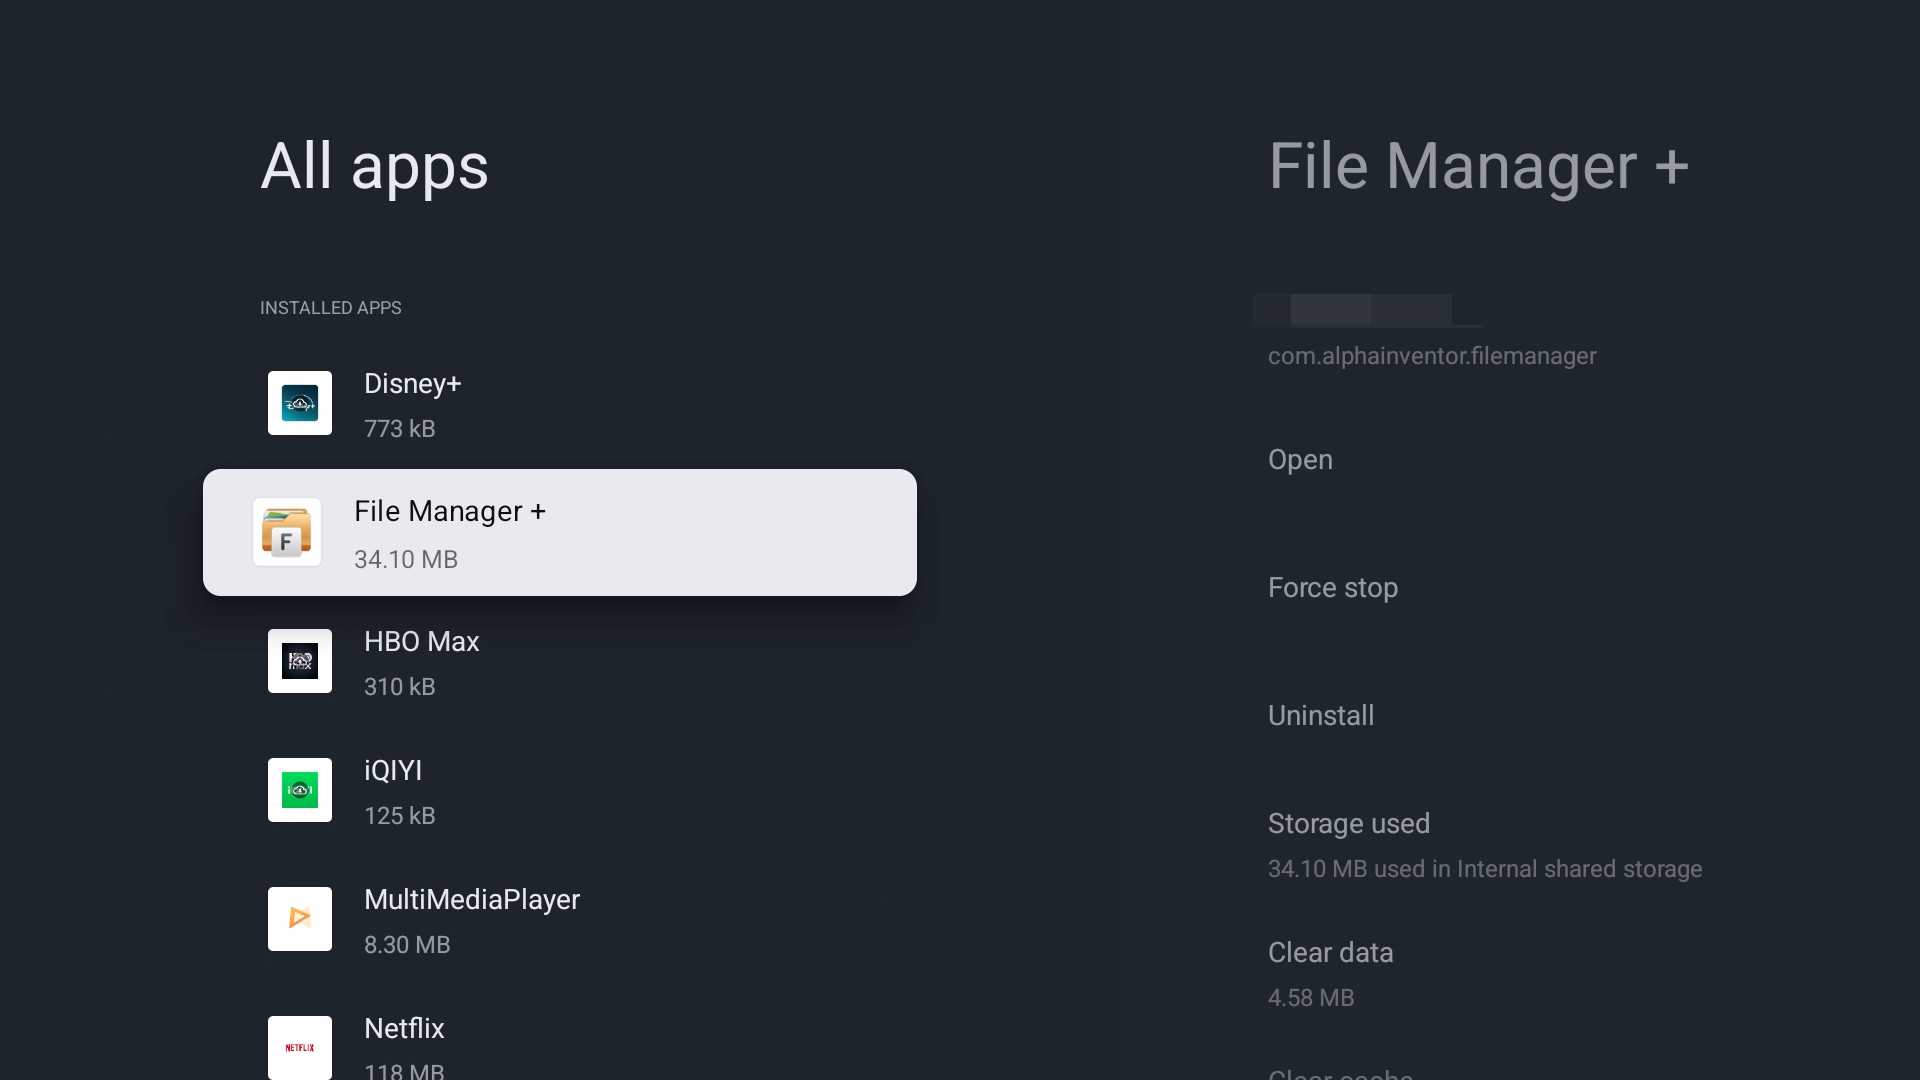Force stop File Manager +
The image size is (1920, 1080).
point(1333,588)
